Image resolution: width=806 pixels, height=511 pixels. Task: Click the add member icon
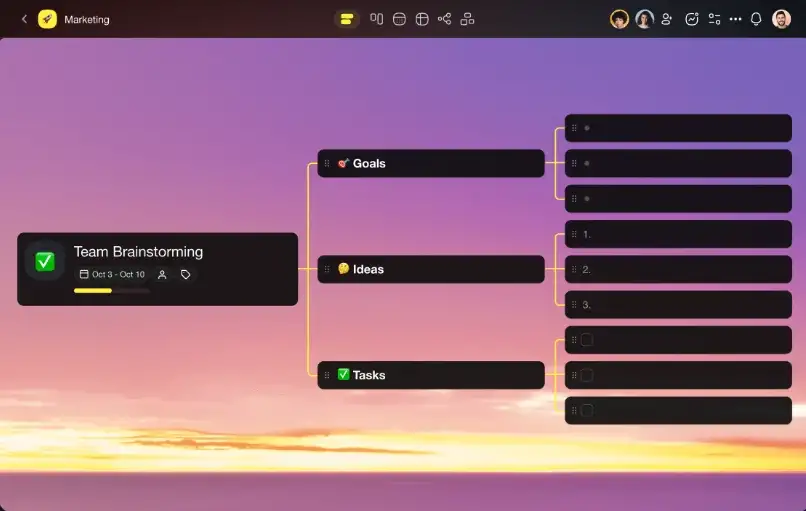click(667, 19)
